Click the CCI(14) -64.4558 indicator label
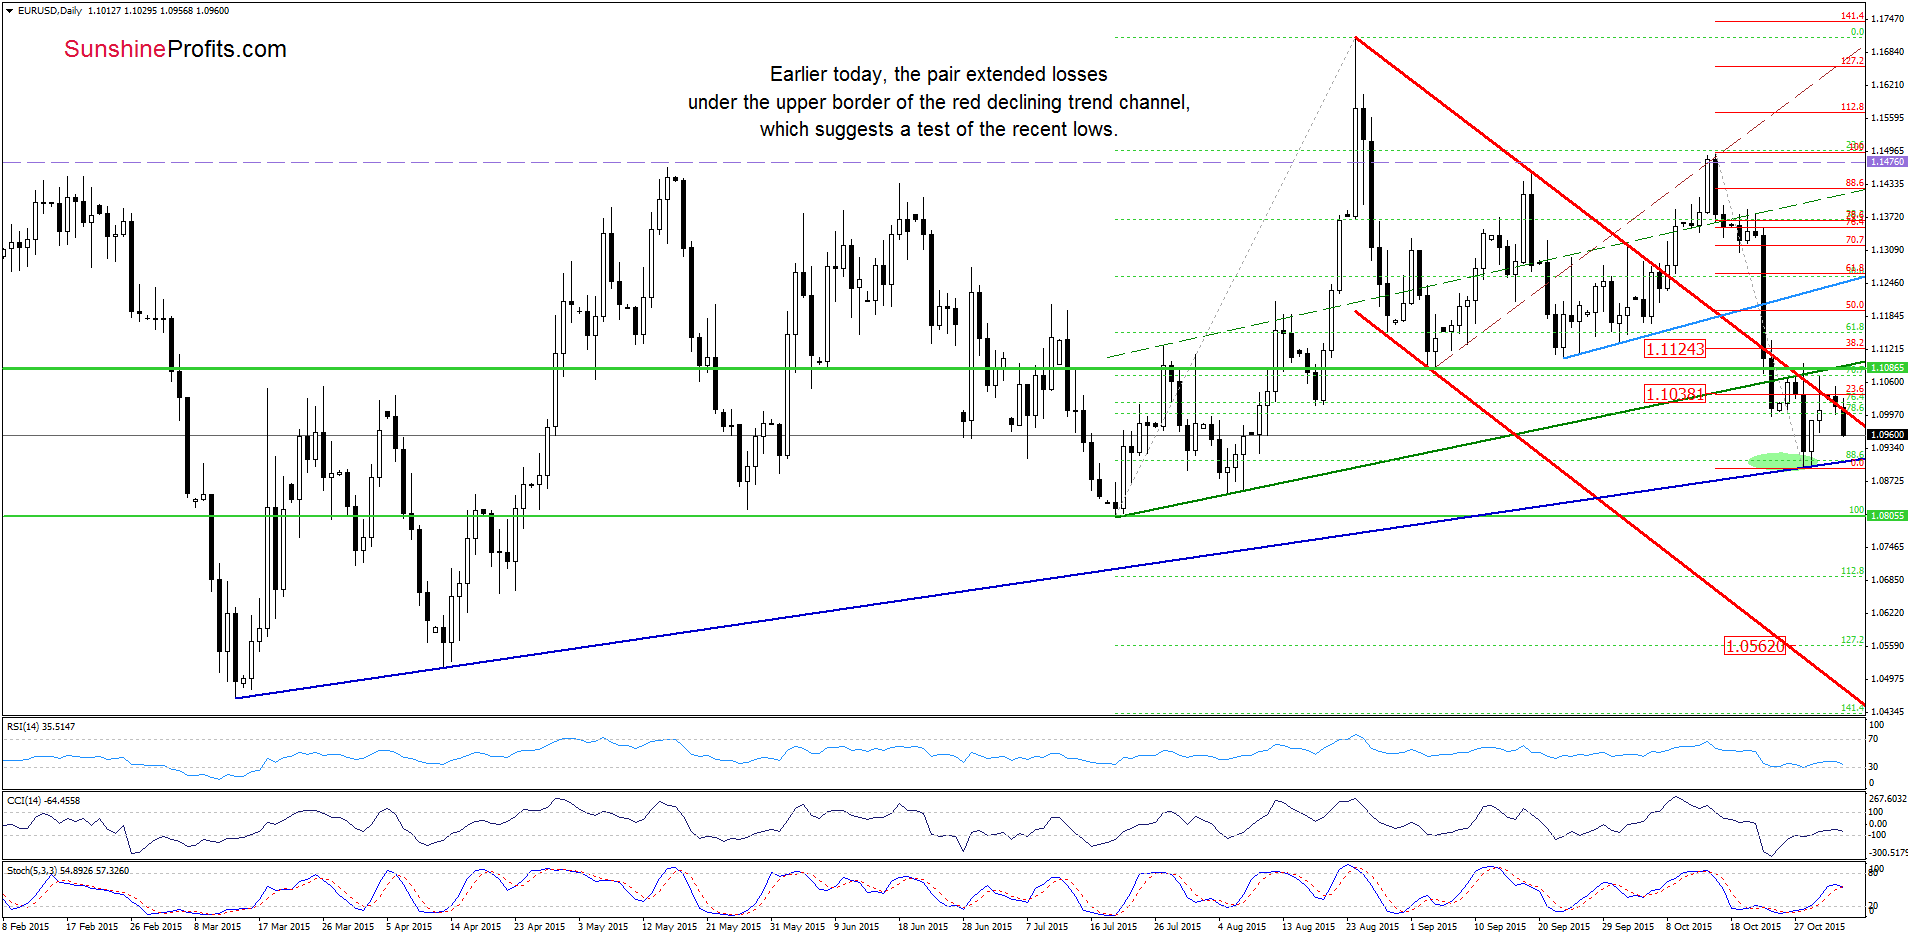Image resolution: width=1908 pixels, height=935 pixels. click(x=43, y=801)
